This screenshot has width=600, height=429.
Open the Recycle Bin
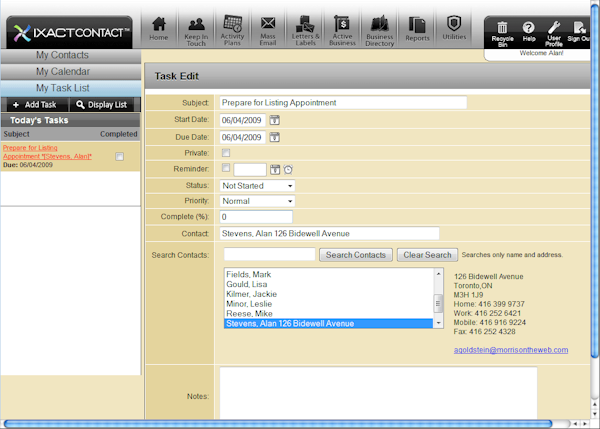pyautogui.click(x=502, y=34)
